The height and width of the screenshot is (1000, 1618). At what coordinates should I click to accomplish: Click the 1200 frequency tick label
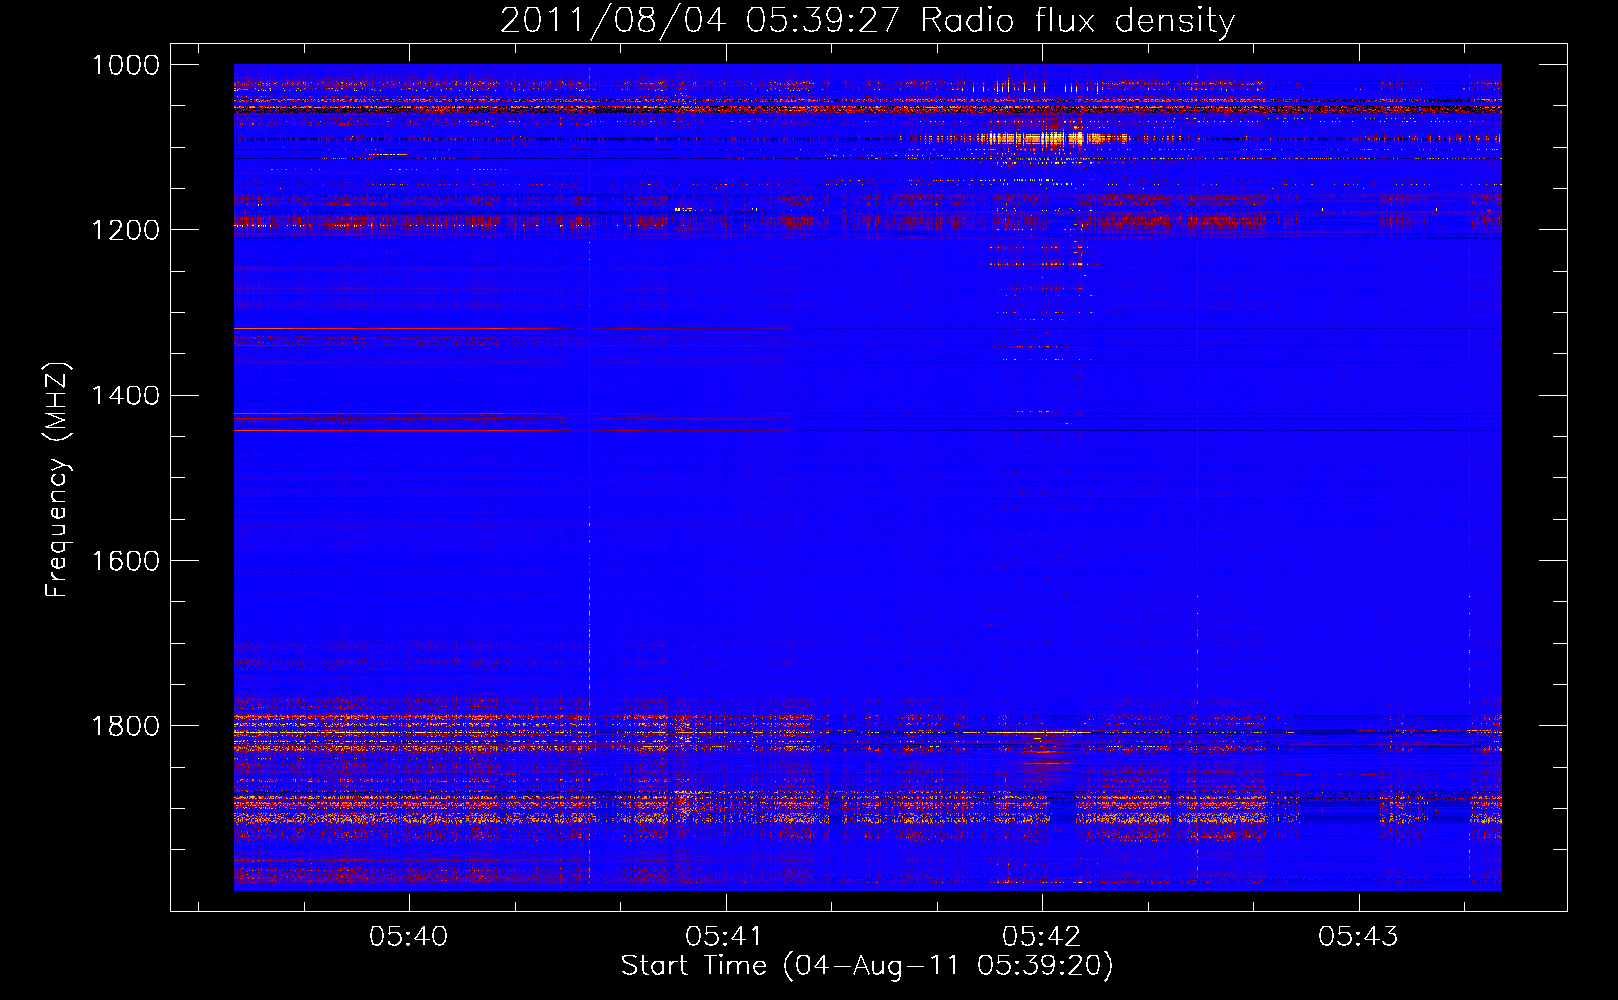pyautogui.click(x=126, y=230)
